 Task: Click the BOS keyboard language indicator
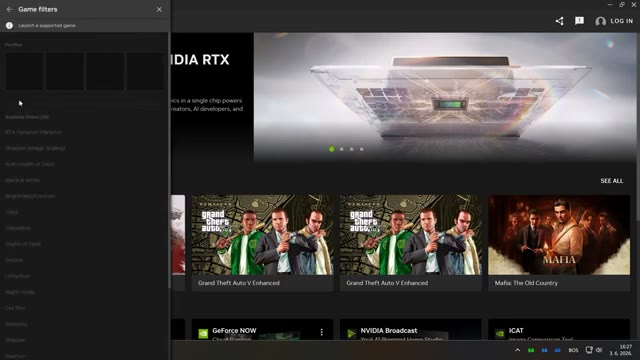coord(573,350)
